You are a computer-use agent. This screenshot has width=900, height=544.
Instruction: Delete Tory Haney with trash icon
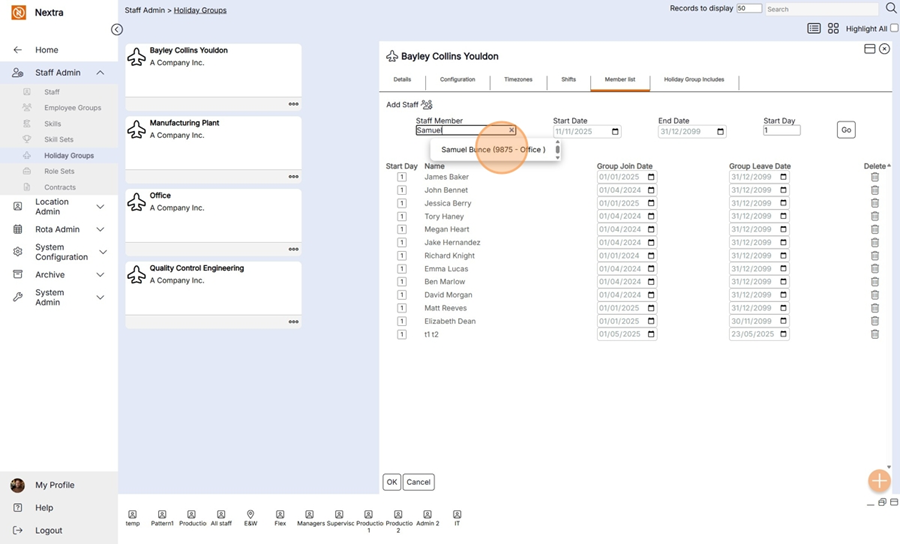(x=874, y=216)
